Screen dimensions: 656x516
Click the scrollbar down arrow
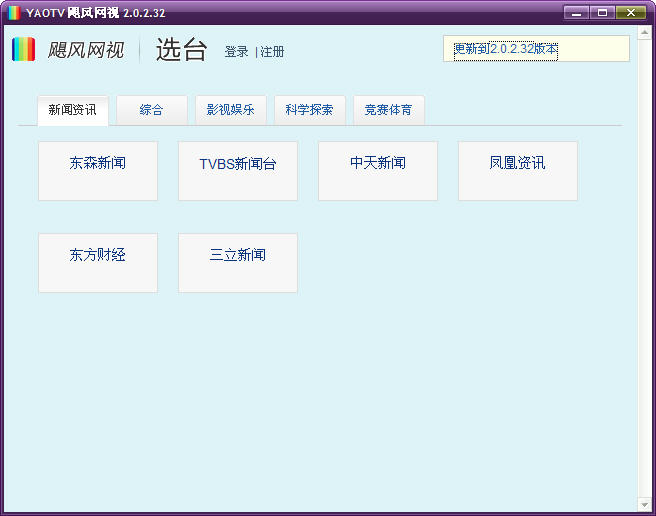(644, 505)
